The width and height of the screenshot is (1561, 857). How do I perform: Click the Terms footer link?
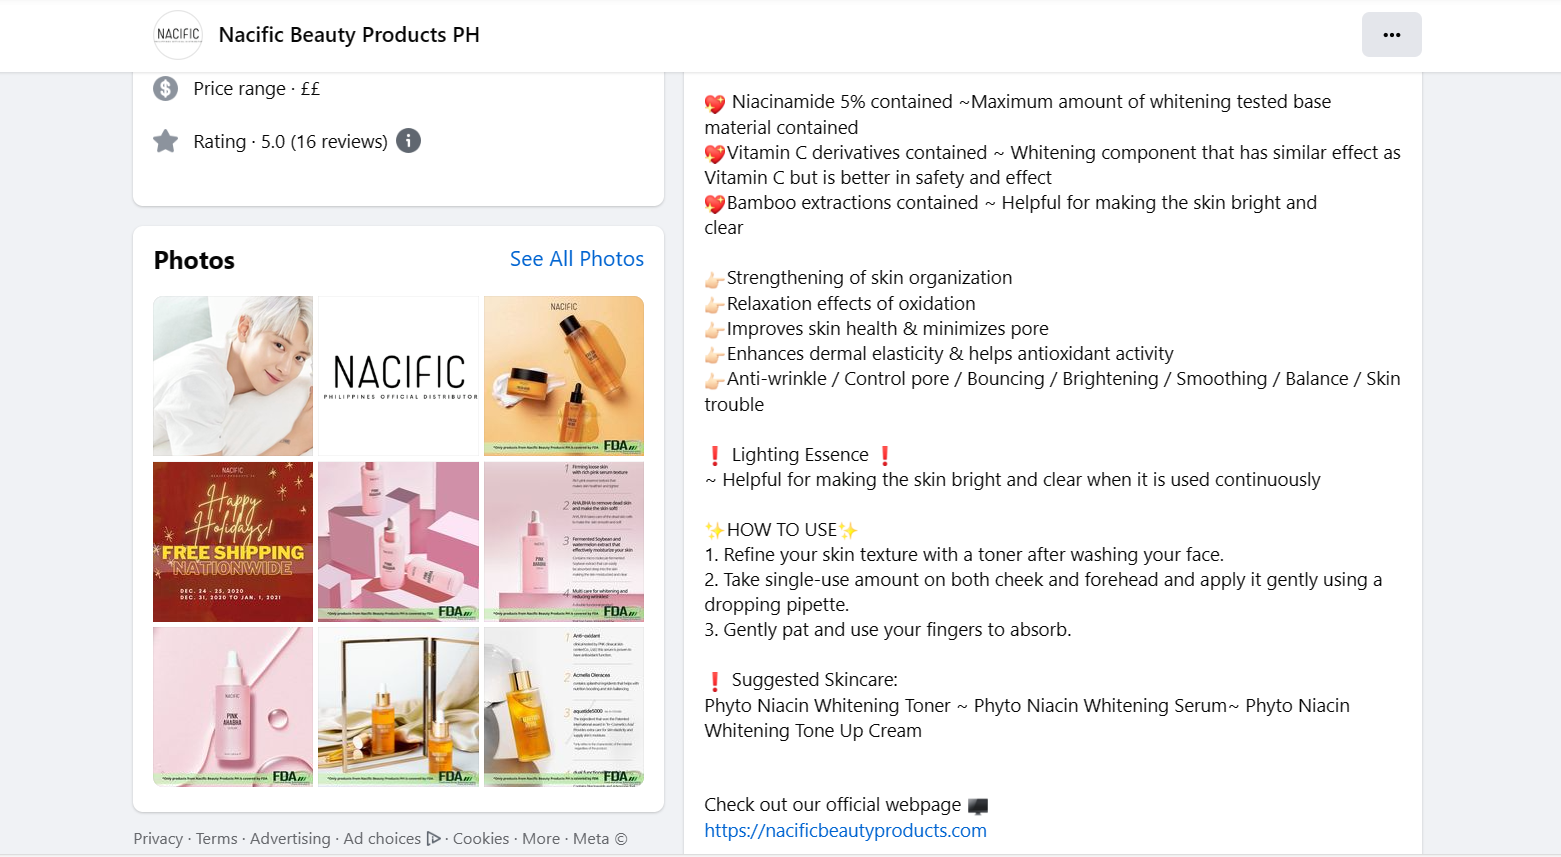(x=217, y=839)
